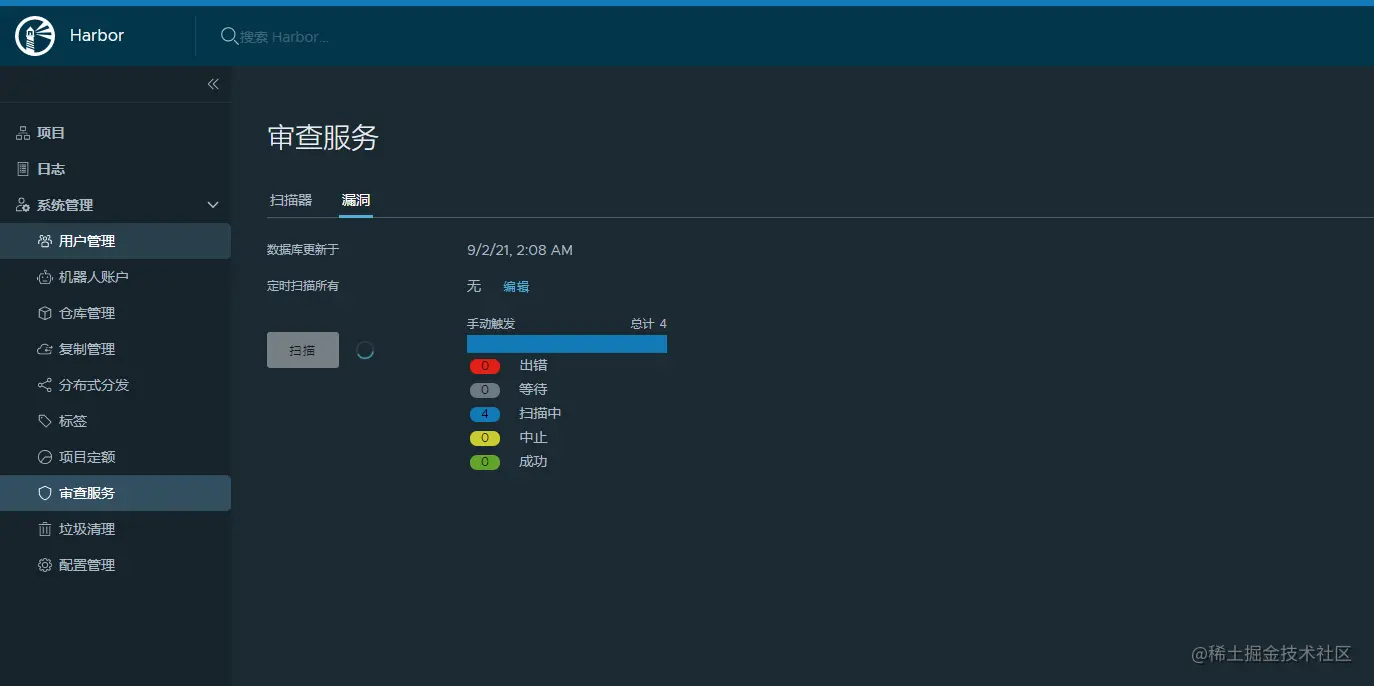
Task: Click the 配置管理 gear icon
Action: coord(45,565)
